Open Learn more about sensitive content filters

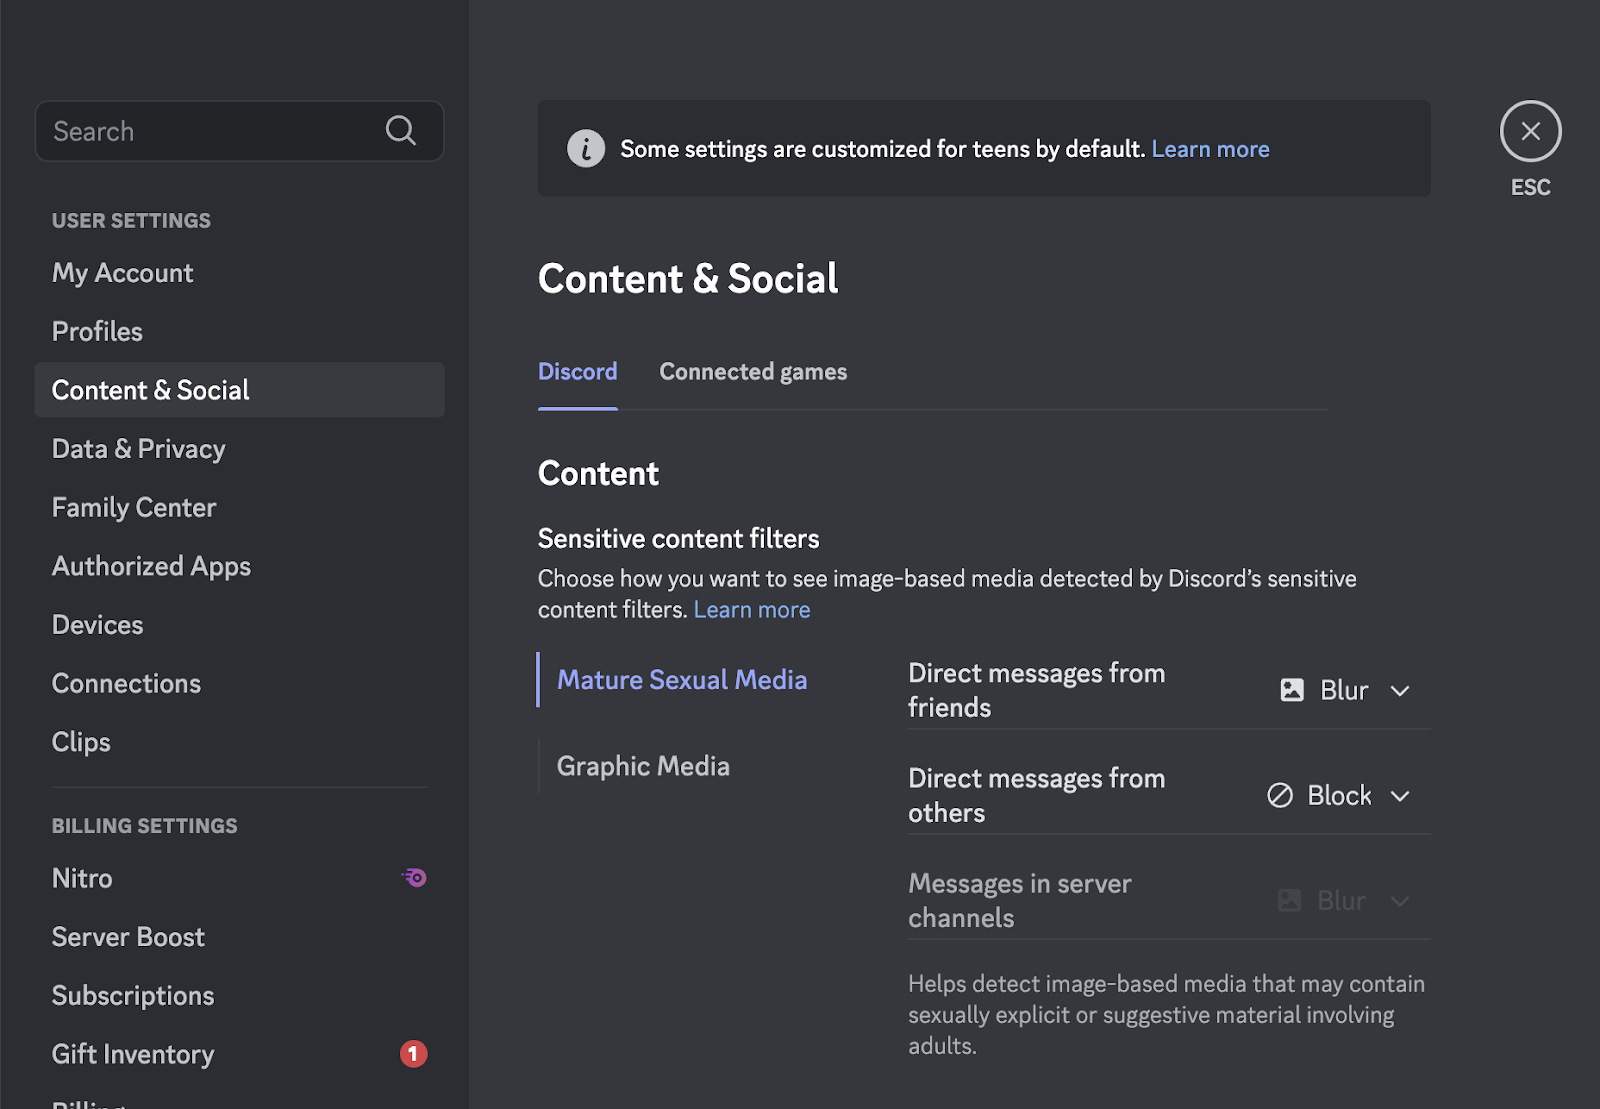click(x=751, y=610)
